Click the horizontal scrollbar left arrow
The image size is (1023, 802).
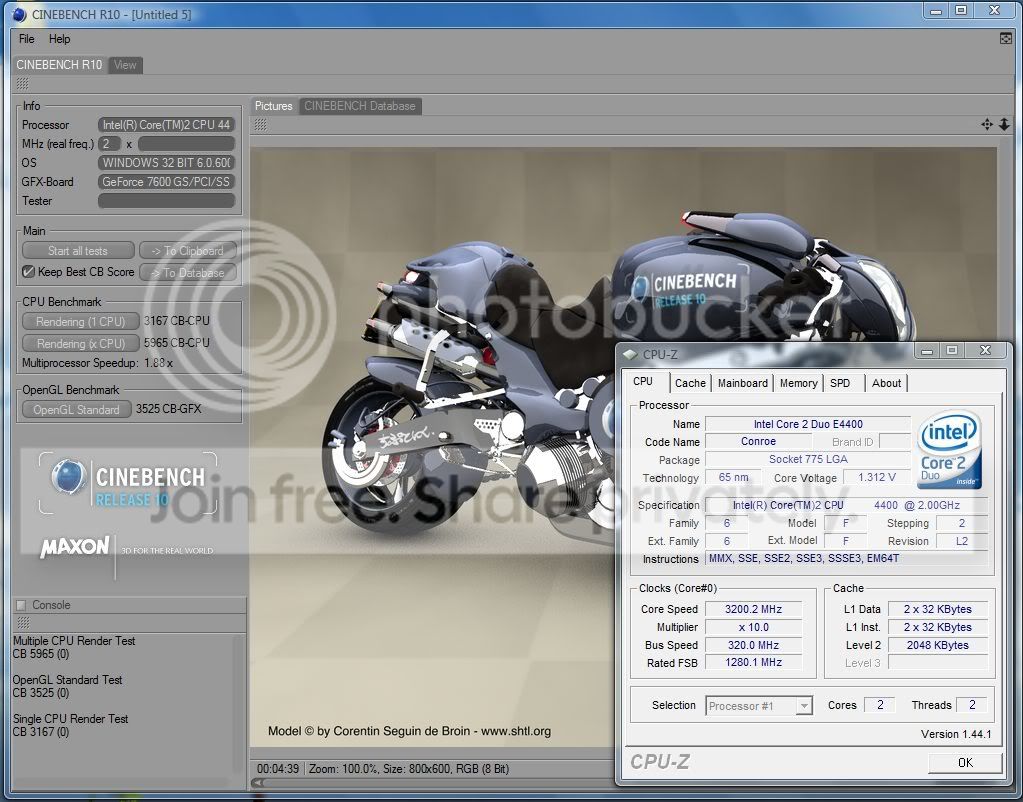[258, 782]
